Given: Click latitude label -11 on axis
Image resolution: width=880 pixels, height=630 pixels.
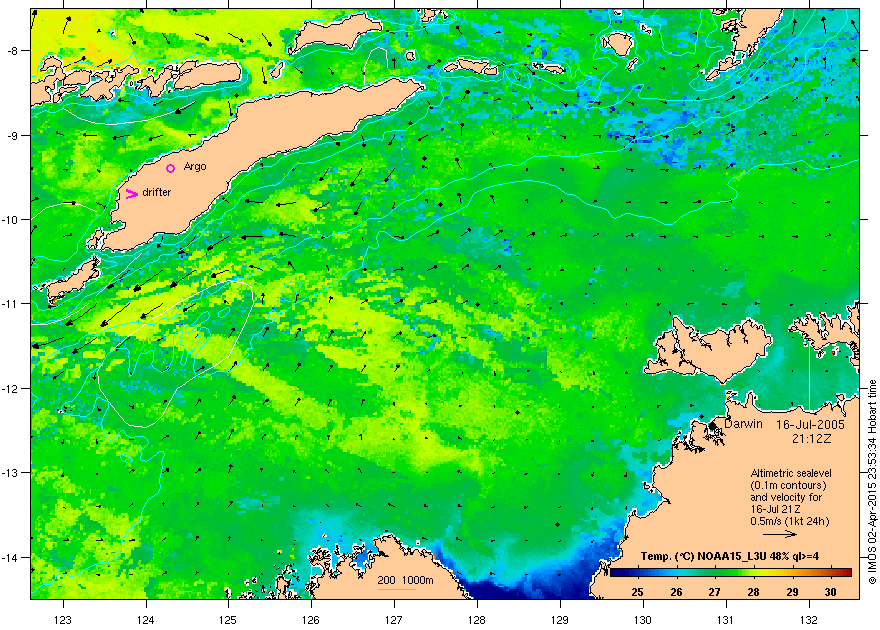Looking at the screenshot, I should click(10, 304).
